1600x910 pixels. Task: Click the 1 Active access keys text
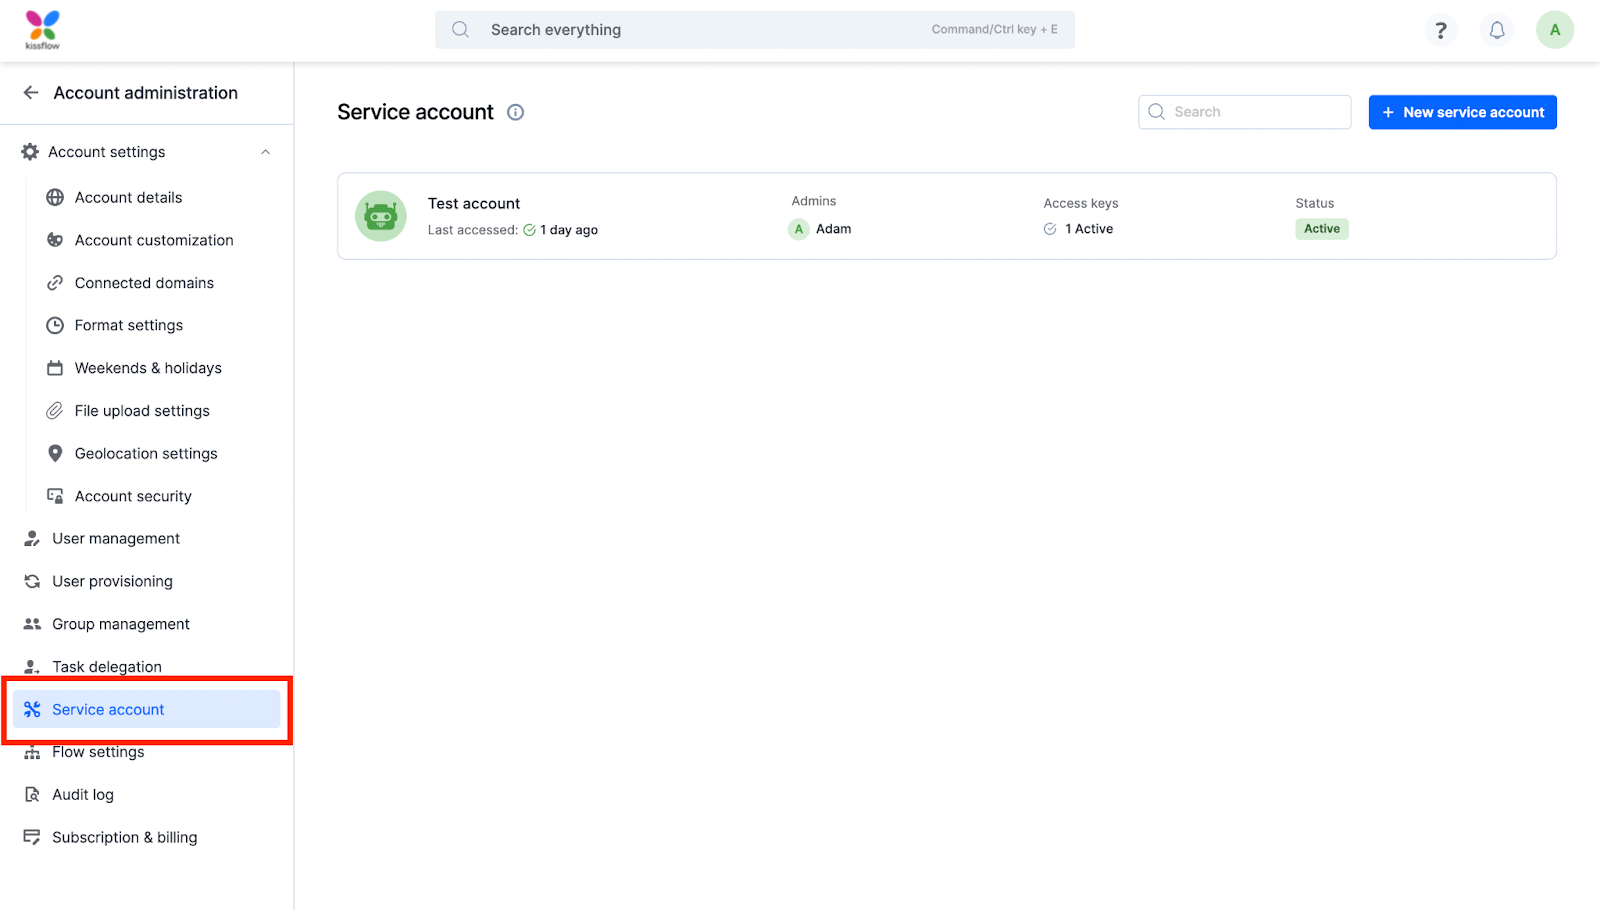pos(1089,229)
